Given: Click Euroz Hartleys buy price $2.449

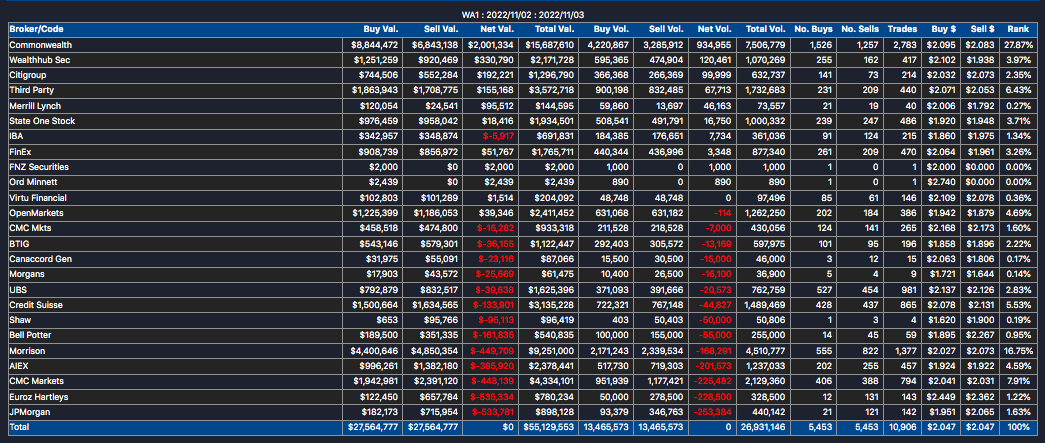Looking at the screenshot, I should [x=943, y=397].
